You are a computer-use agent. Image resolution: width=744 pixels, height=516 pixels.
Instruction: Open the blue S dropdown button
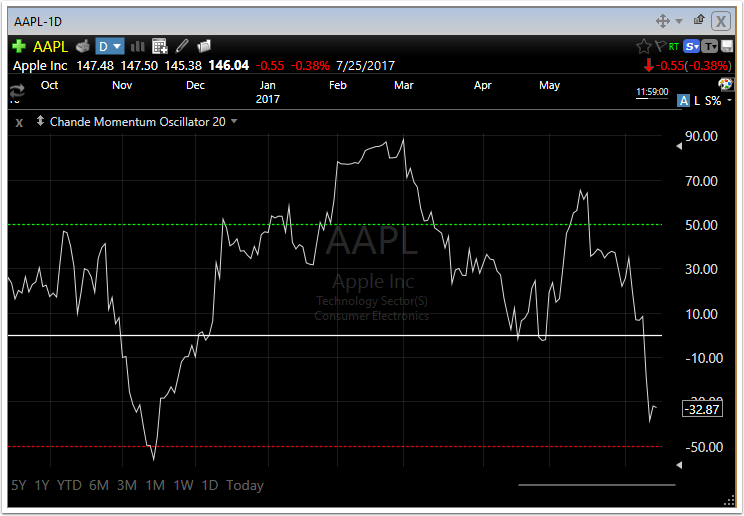point(691,47)
